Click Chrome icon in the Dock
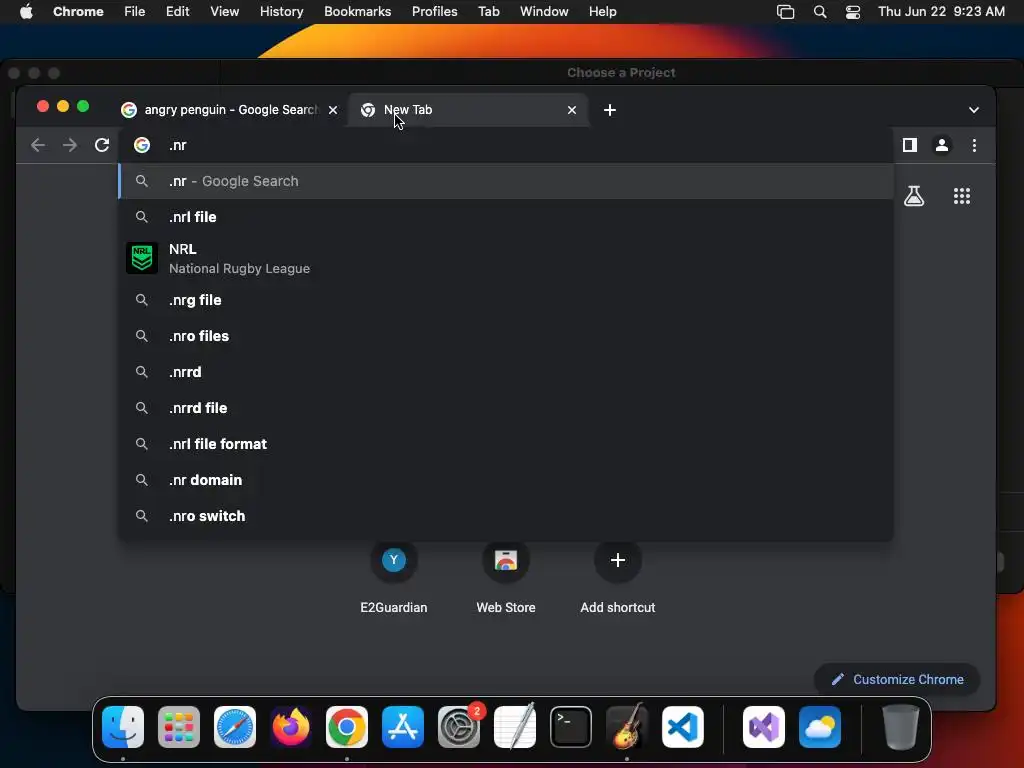The image size is (1024, 768). pos(347,727)
